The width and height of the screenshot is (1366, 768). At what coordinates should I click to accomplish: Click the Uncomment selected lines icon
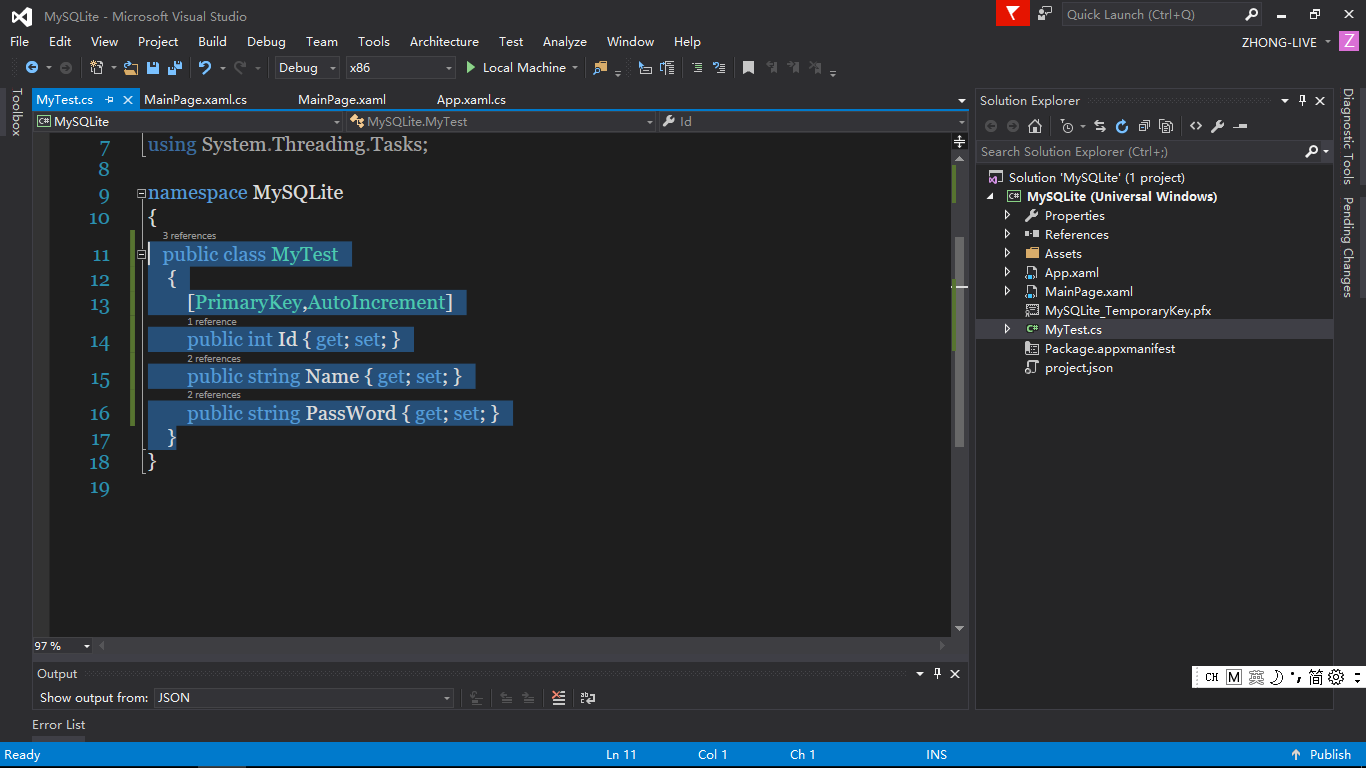[718, 68]
